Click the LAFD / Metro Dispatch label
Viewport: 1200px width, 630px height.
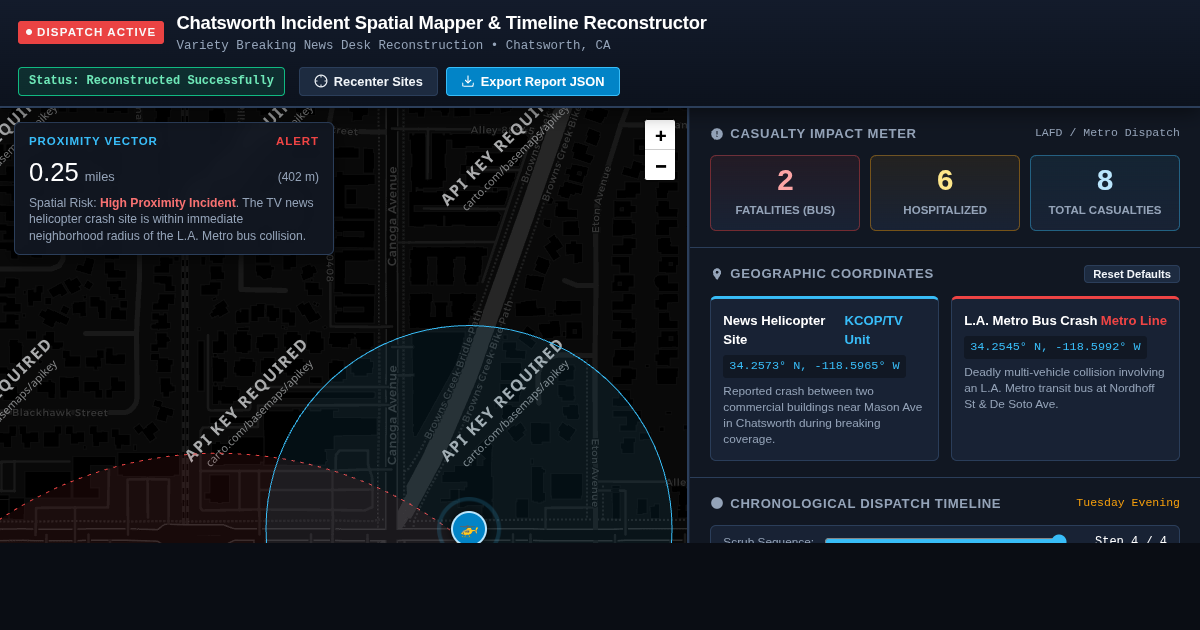[1107, 133]
